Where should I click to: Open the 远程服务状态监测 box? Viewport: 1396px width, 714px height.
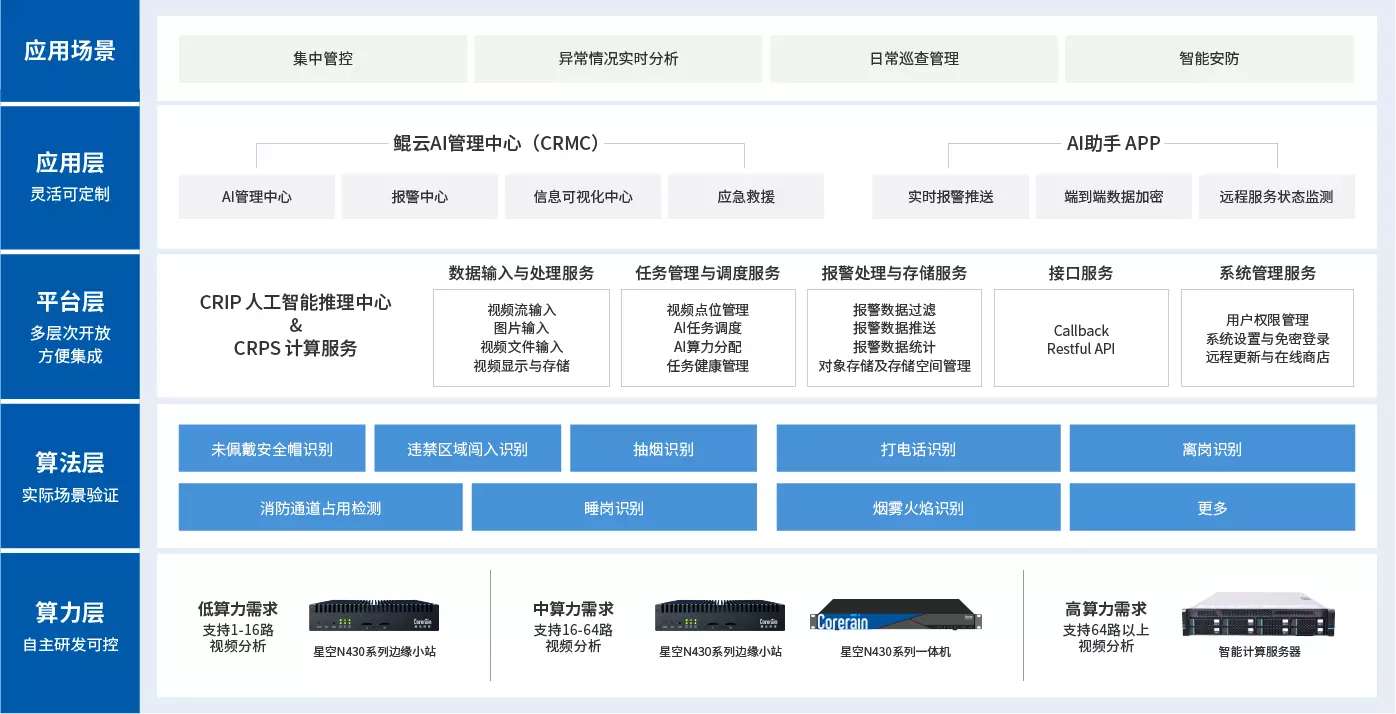pyautogui.click(x=1276, y=197)
